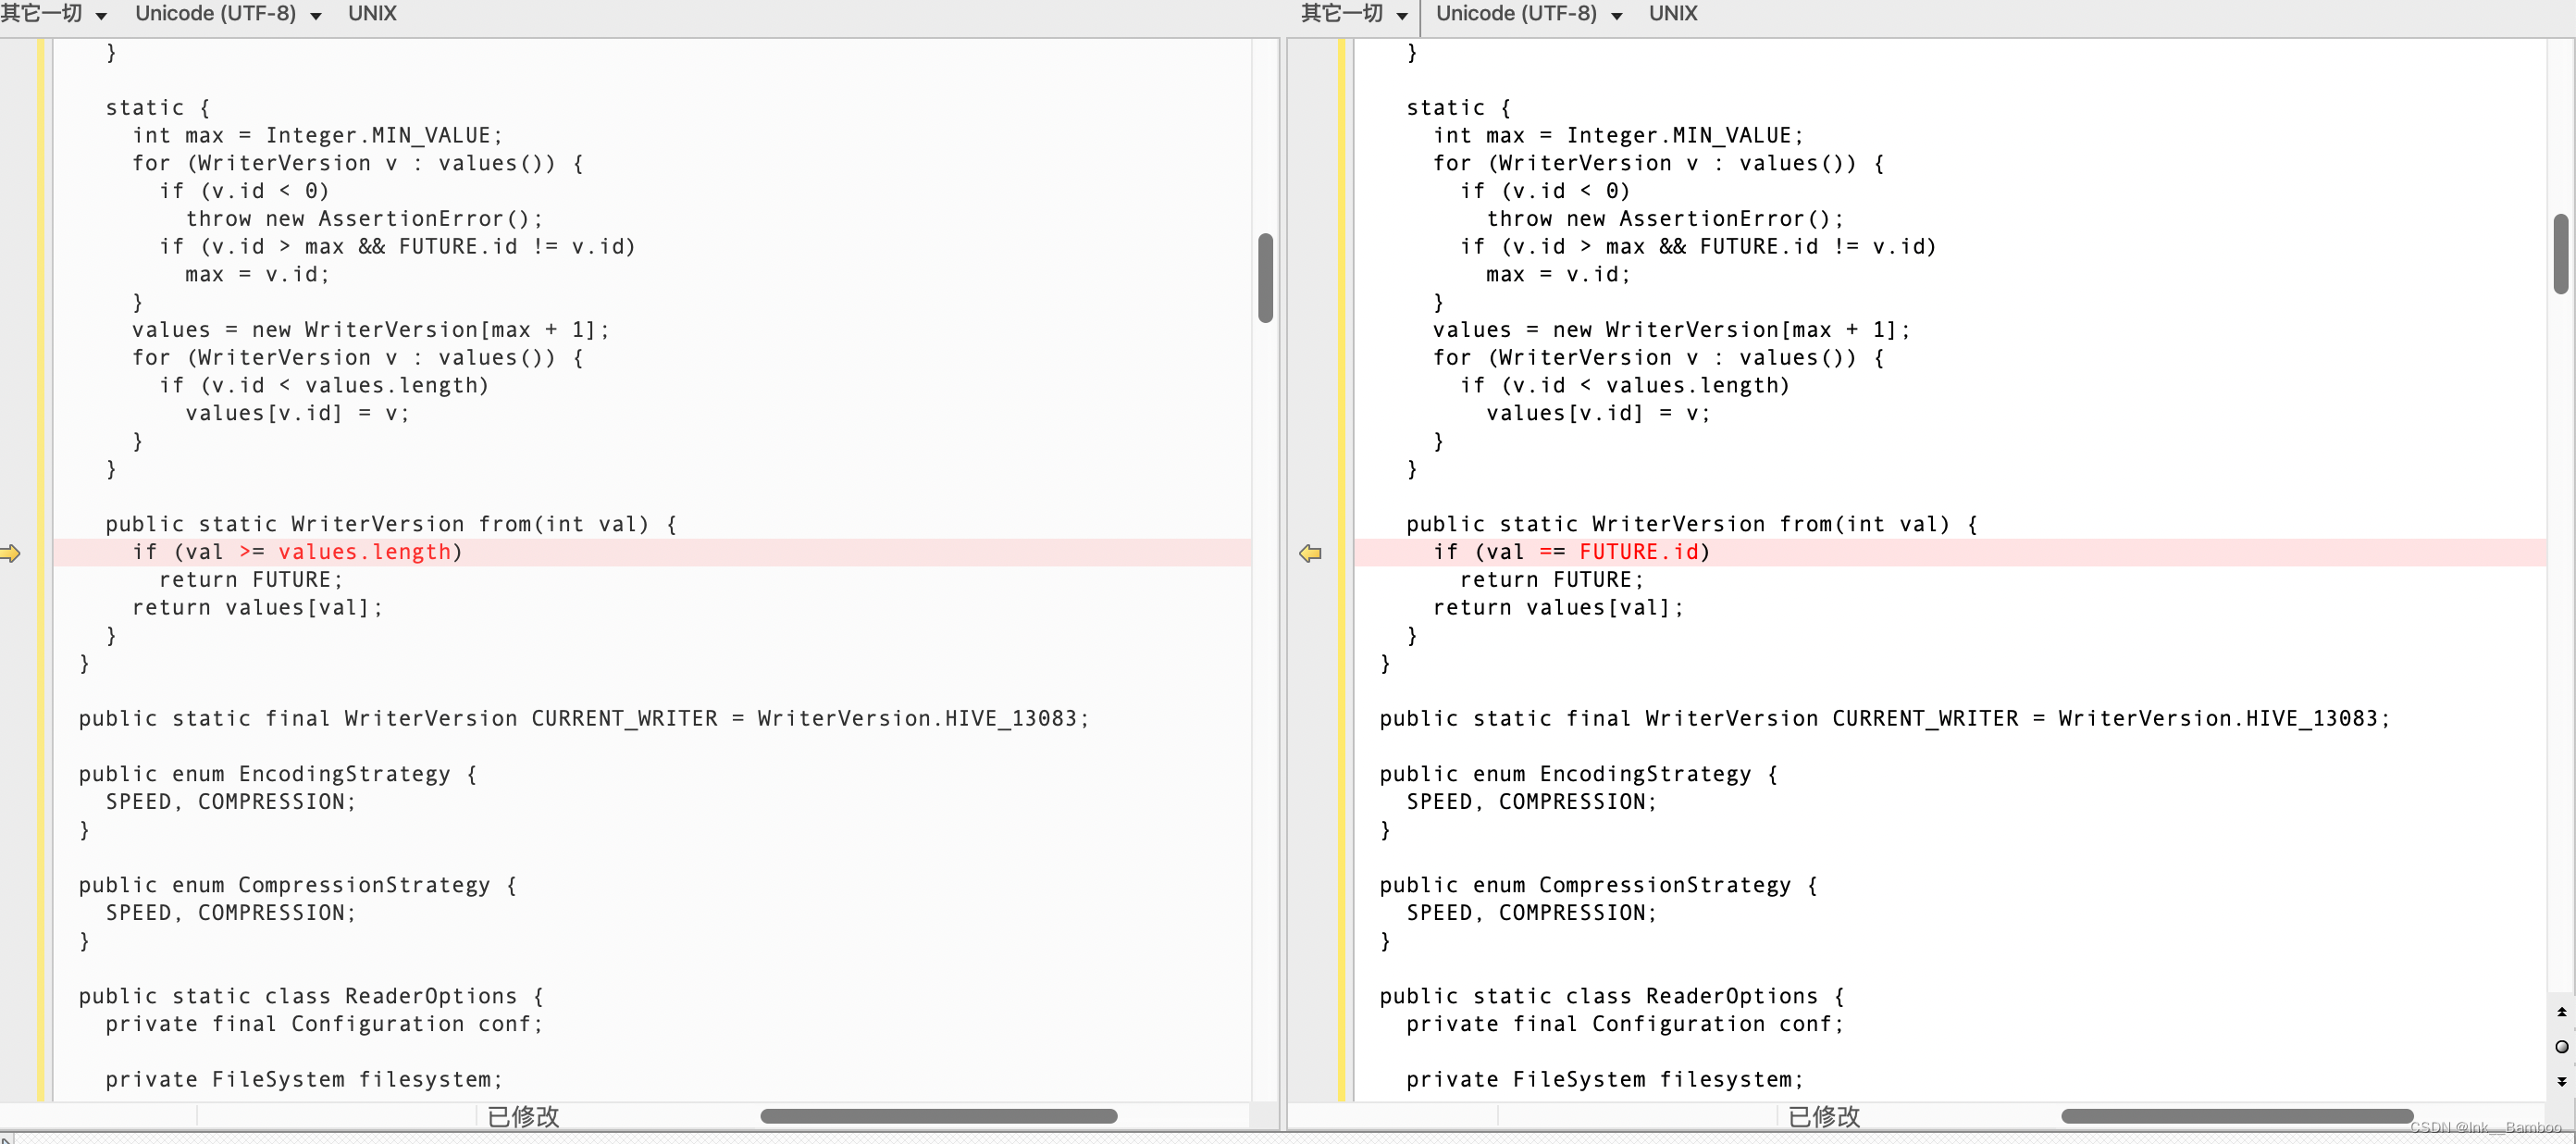
Task: Click right 'throw new AssertionError();' line
Action: coord(1665,219)
